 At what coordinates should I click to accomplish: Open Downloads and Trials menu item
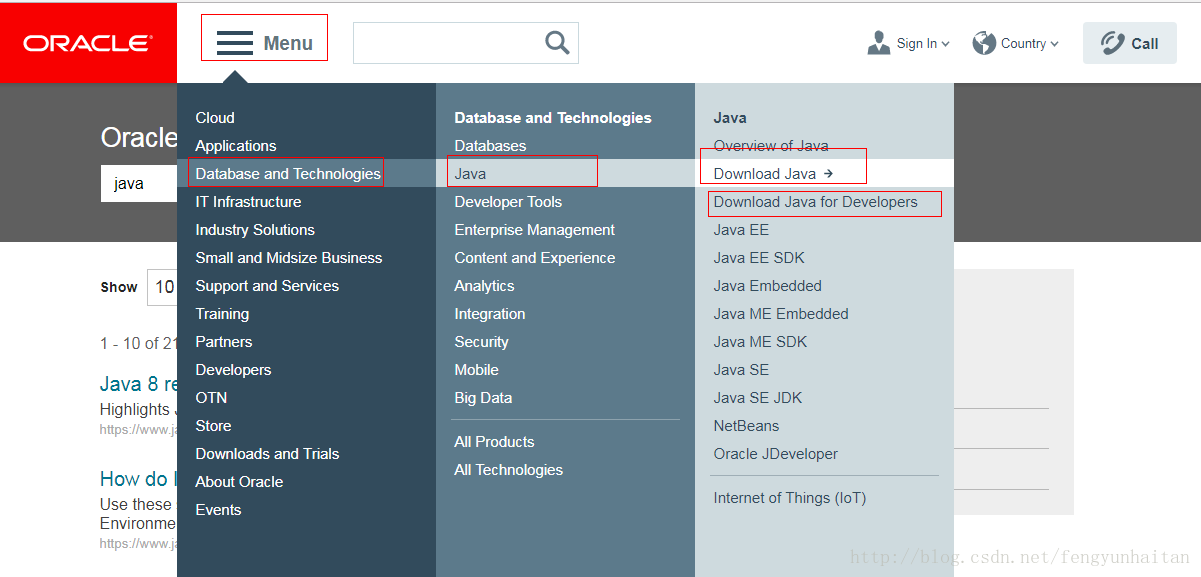(267, 454)
